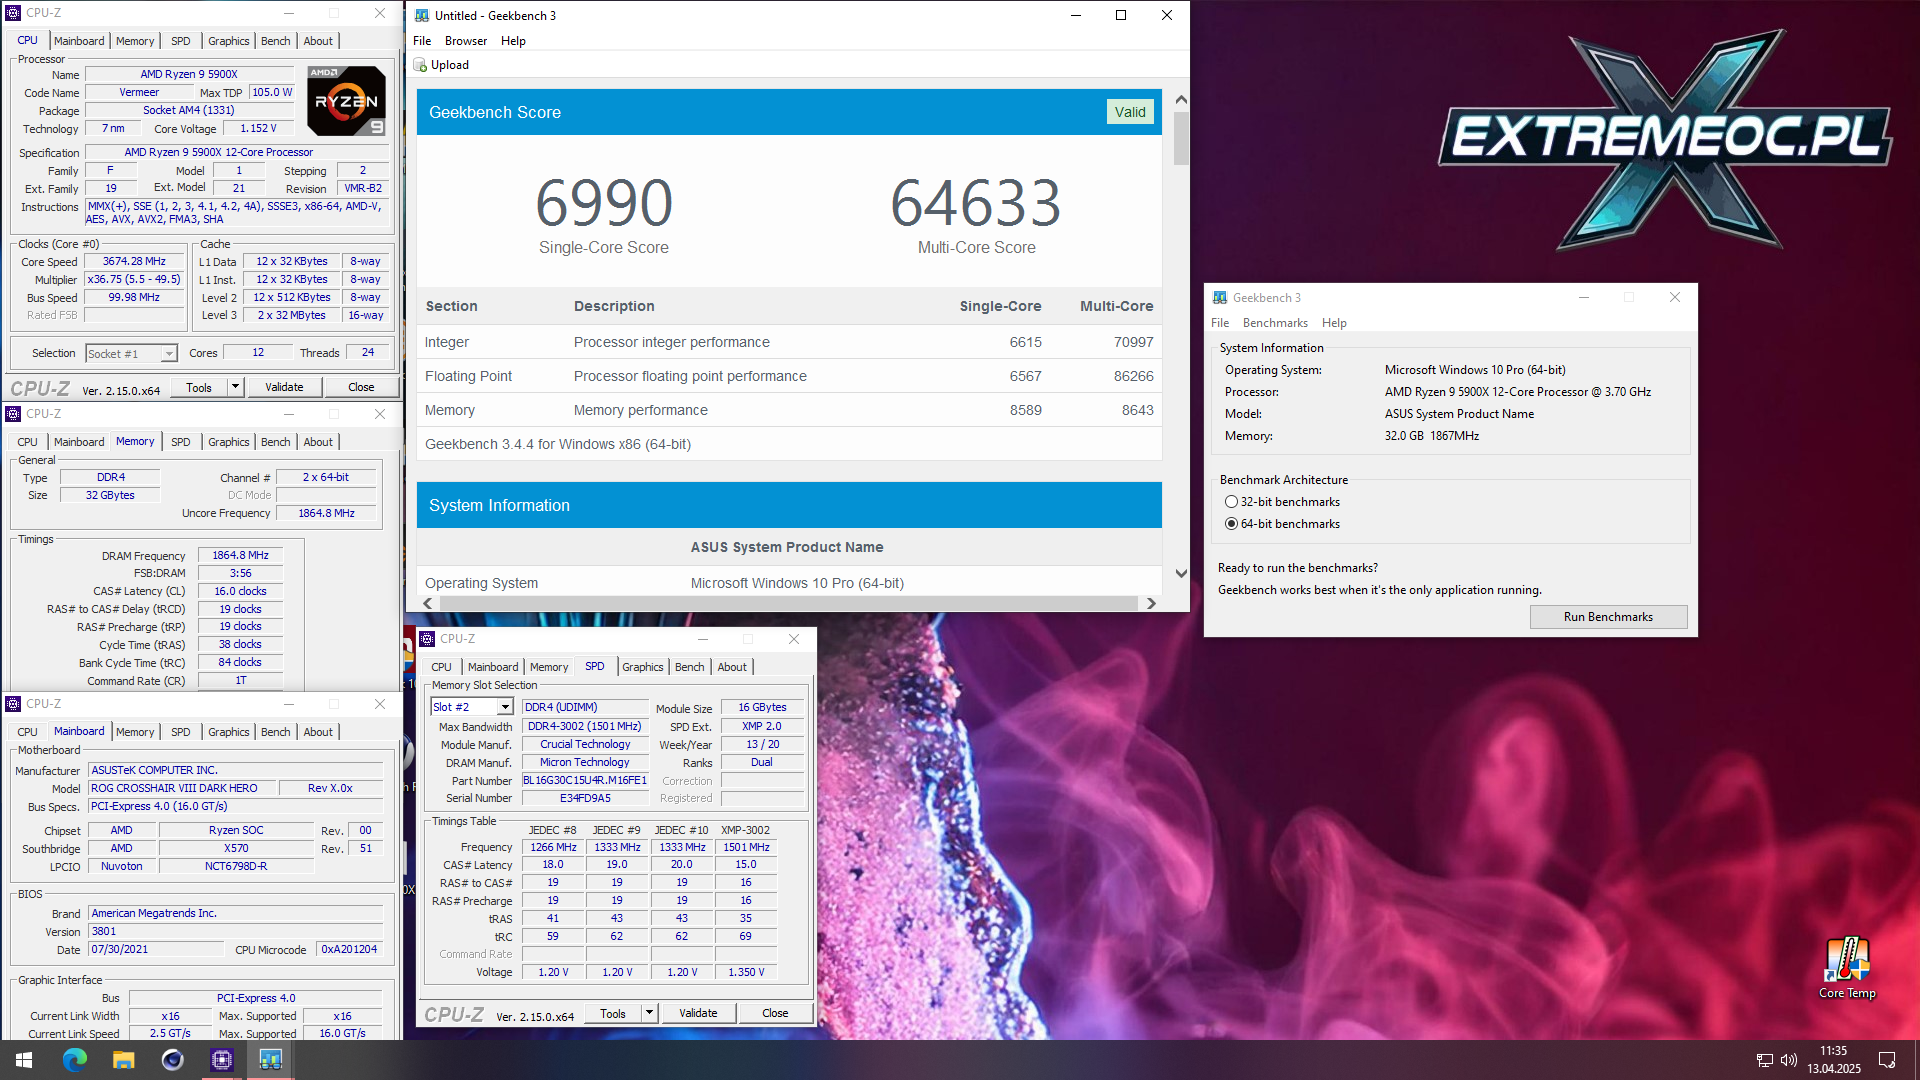
Task: Open File Explorer from taskbar
Action: point(123,1059)
